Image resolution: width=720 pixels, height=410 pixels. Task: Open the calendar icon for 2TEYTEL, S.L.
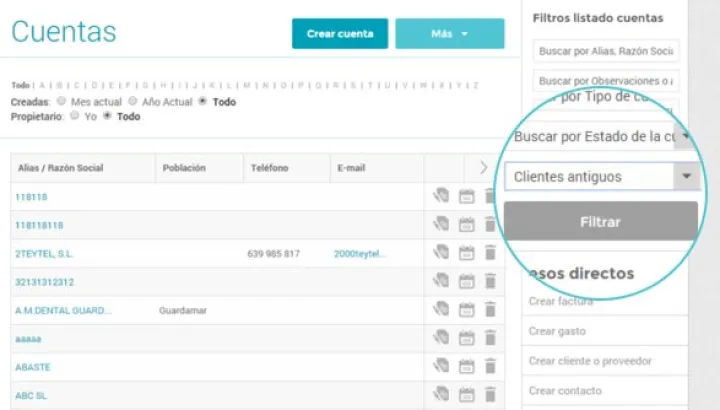(467, 253)
